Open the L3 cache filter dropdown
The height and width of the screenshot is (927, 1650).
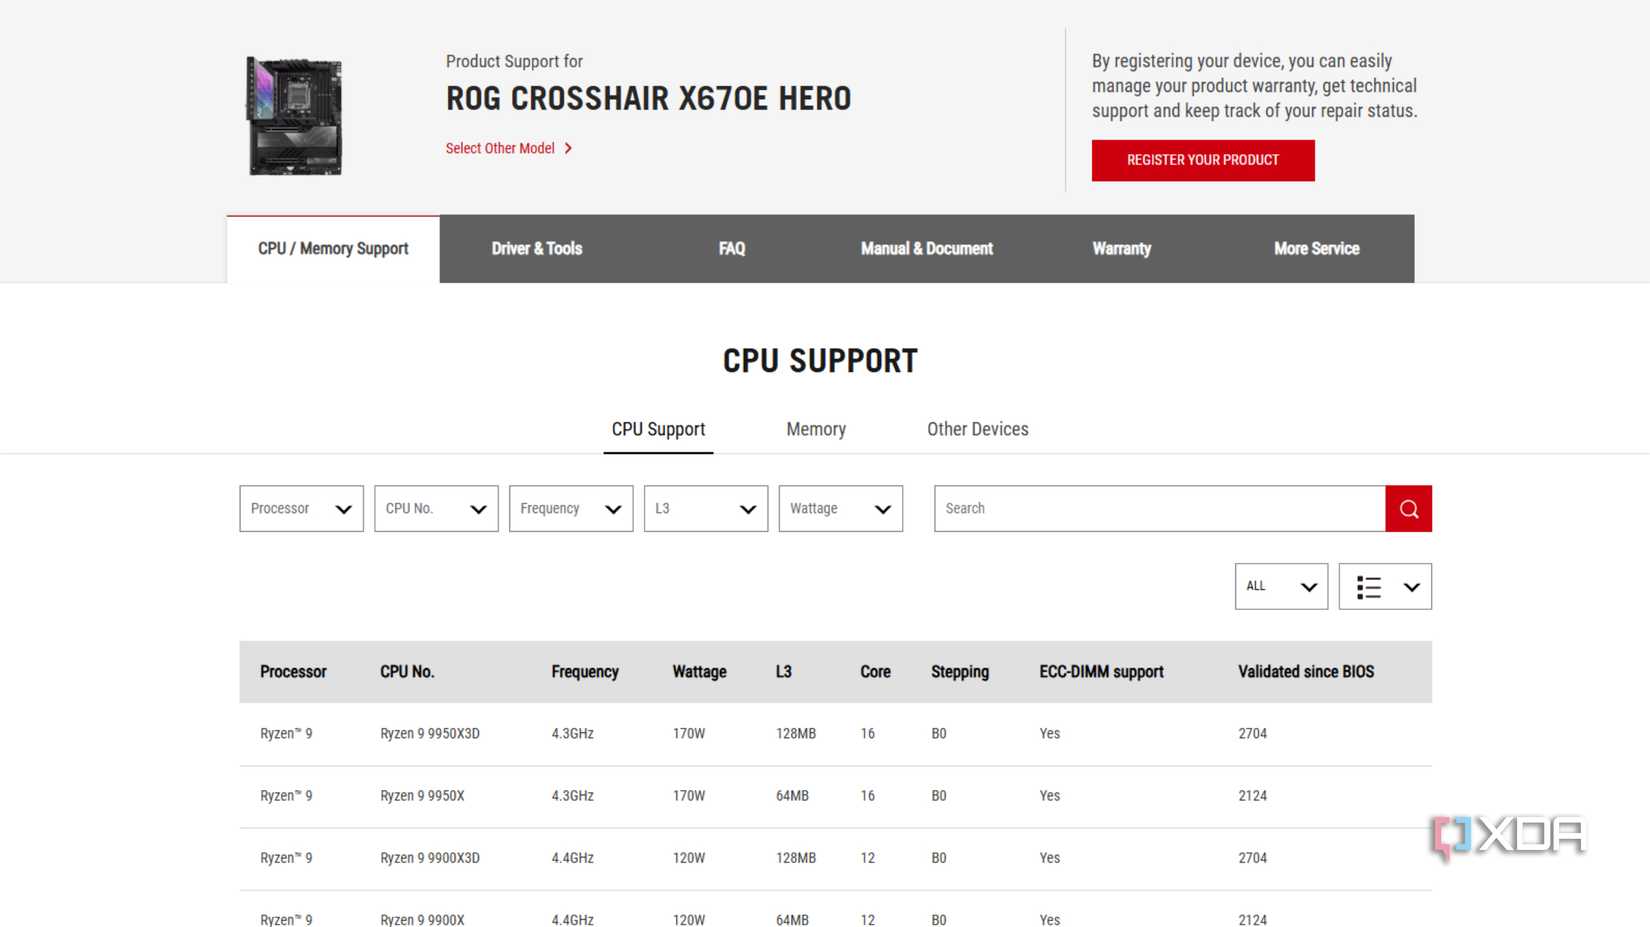(706, 509)
